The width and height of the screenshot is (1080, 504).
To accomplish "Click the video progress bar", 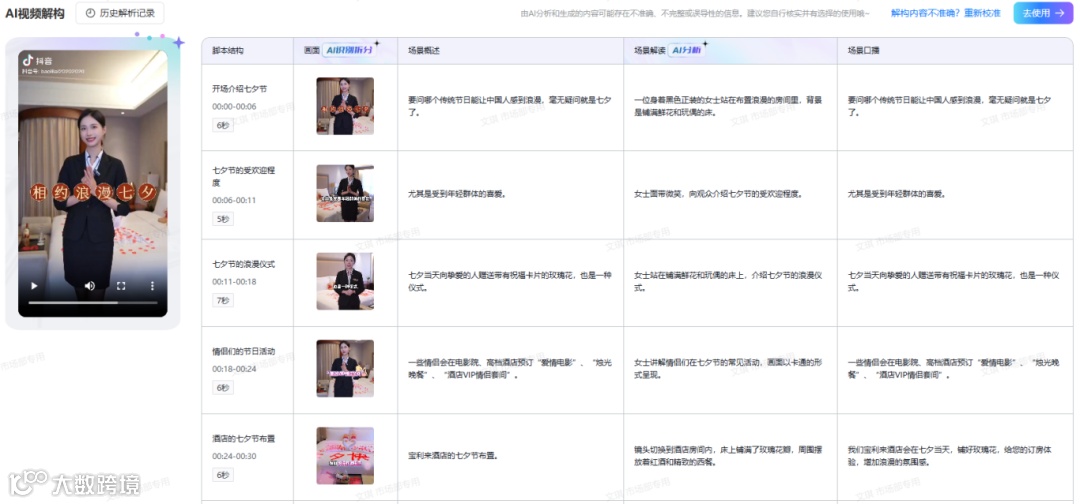I will pyautogui.click(x=93, y=302).
